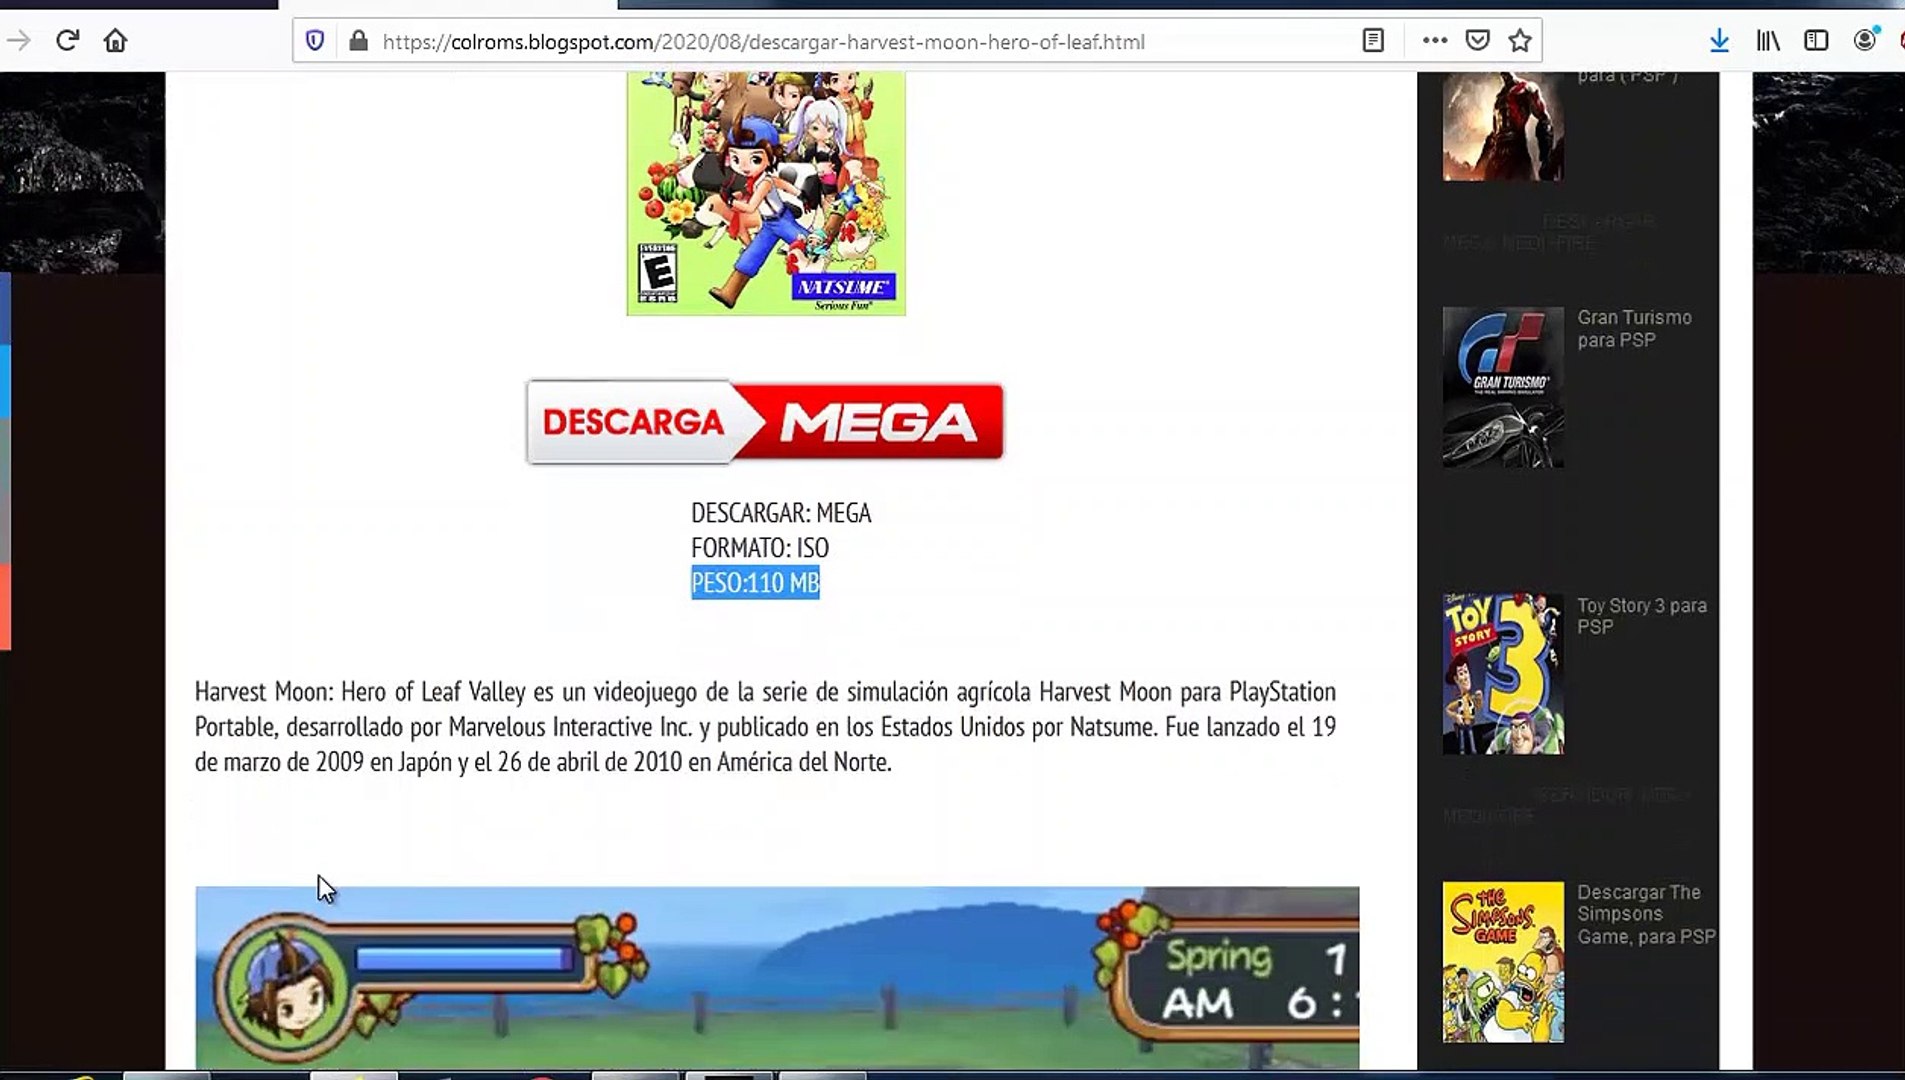Open tracking protection shield info
The image size is (1905, 1080).
click(x=315, y=41)
